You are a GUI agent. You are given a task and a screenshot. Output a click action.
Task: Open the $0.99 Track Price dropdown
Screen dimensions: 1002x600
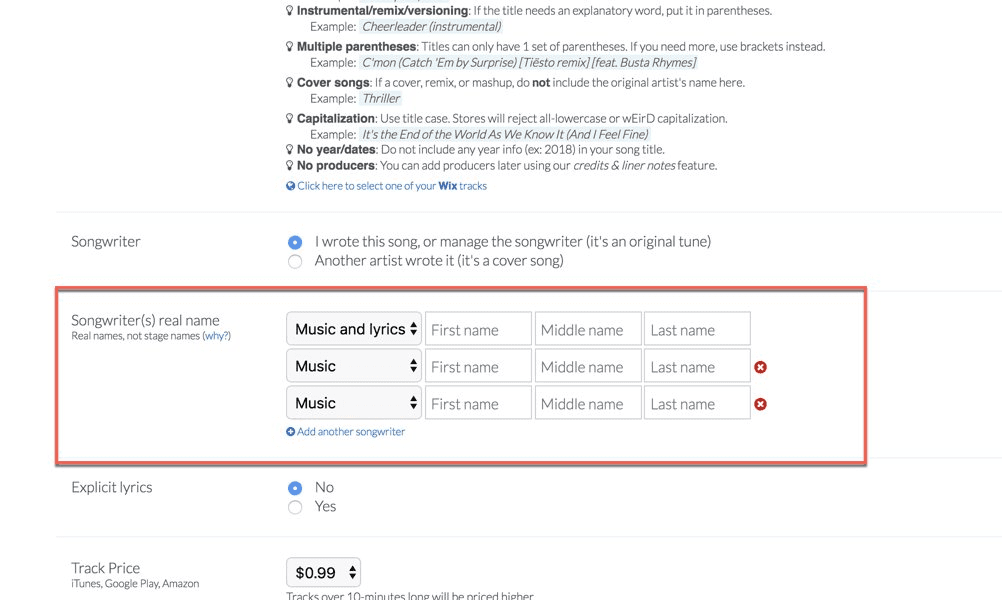(323, 573)
